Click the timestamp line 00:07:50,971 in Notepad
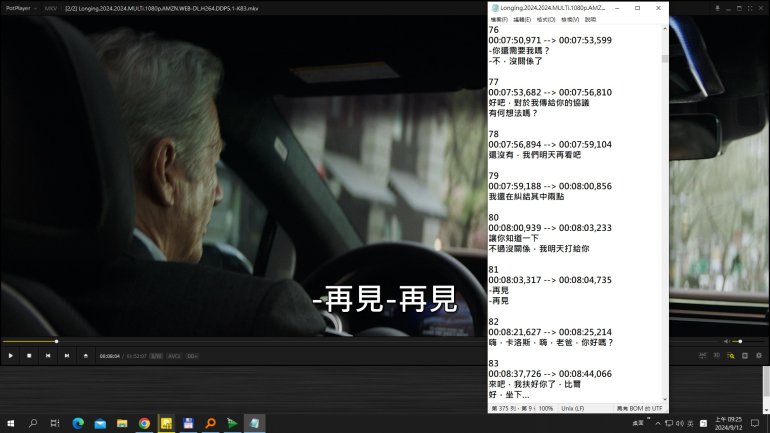770x433 pixels. coord(550,40)
